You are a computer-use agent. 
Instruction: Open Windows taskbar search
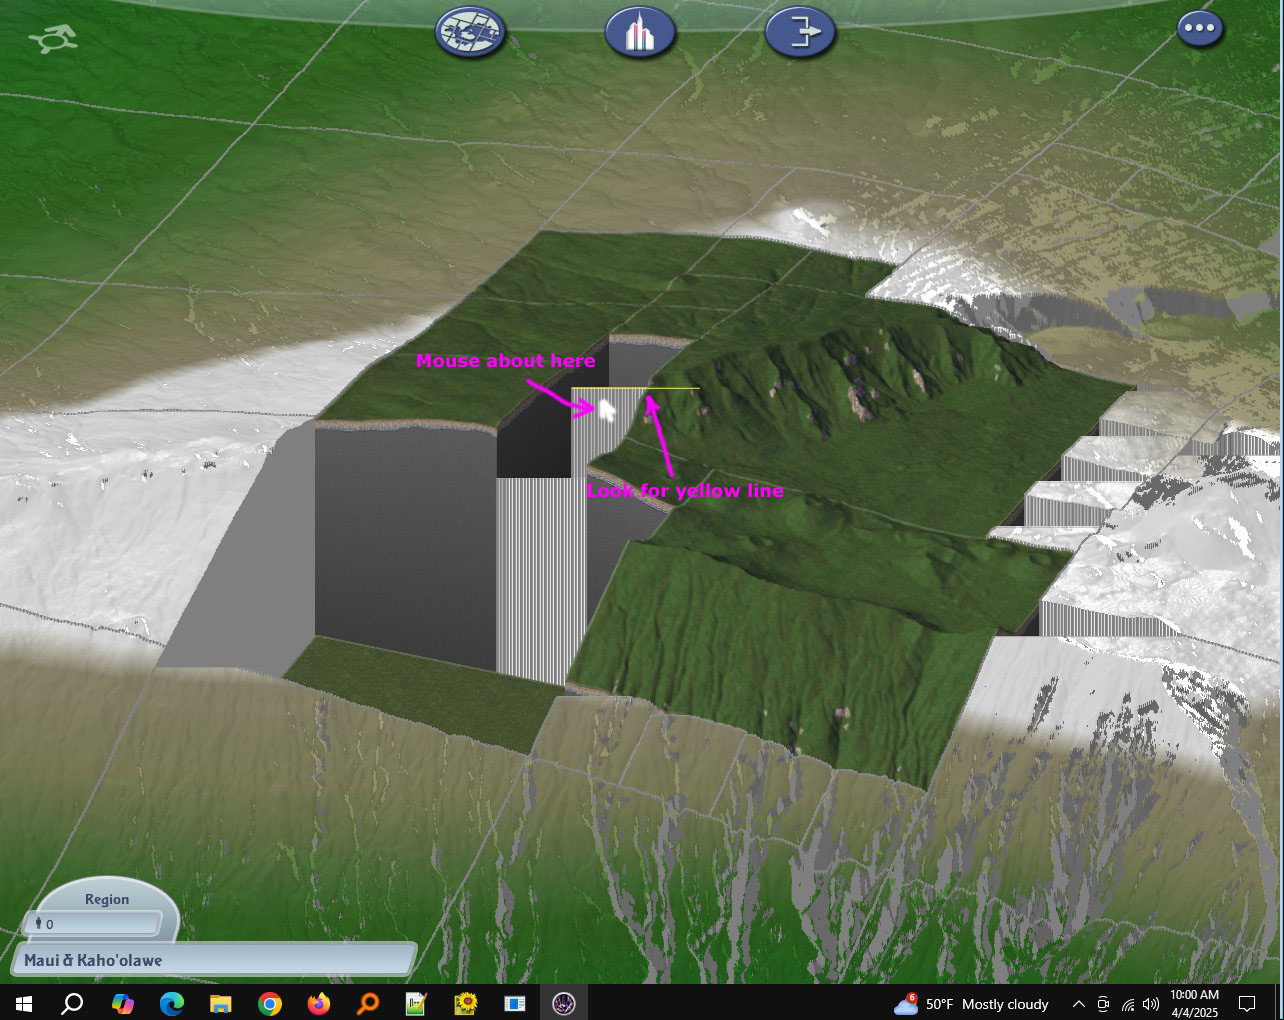tap(72, 1003)
